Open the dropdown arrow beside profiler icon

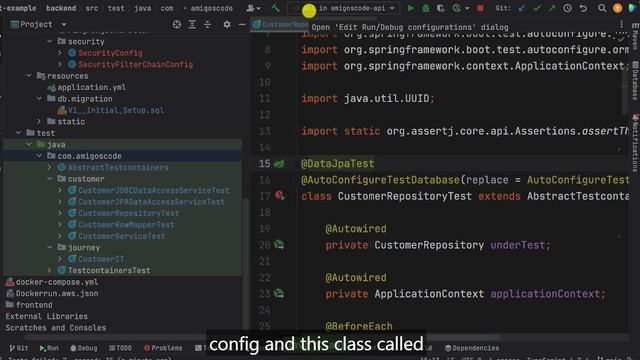pyautogui.click(x=467, y=8)
